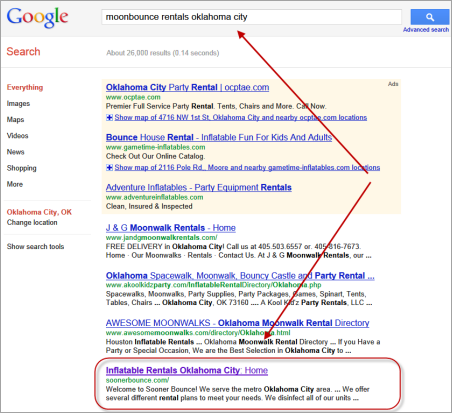Click the Google logo
The height and width of the screenshot is (413, 452).
tap(37, 18)
